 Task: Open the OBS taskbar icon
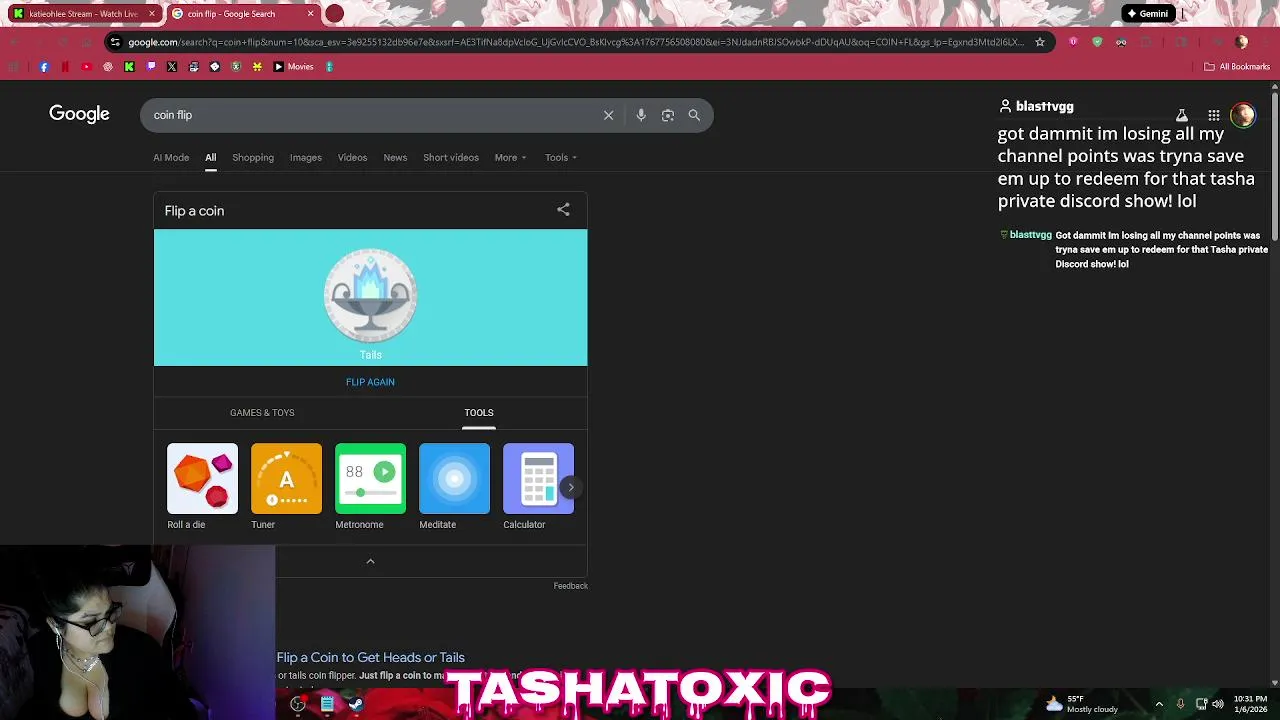coord(298,704)
